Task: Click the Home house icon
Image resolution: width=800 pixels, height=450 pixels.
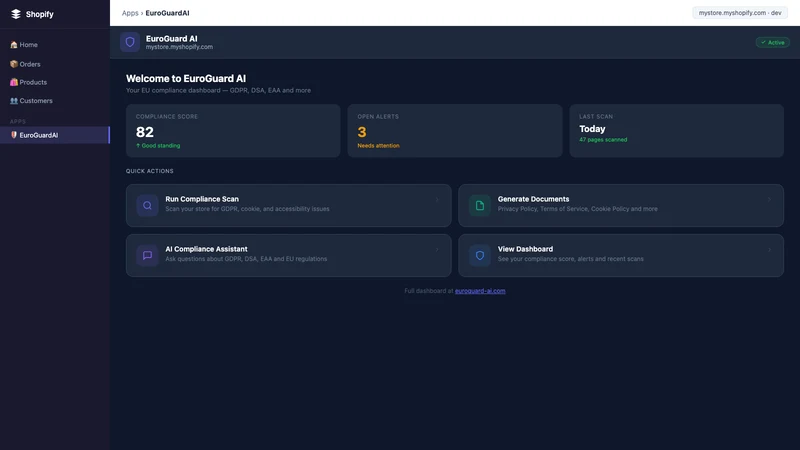Action: tap(14, 45)
